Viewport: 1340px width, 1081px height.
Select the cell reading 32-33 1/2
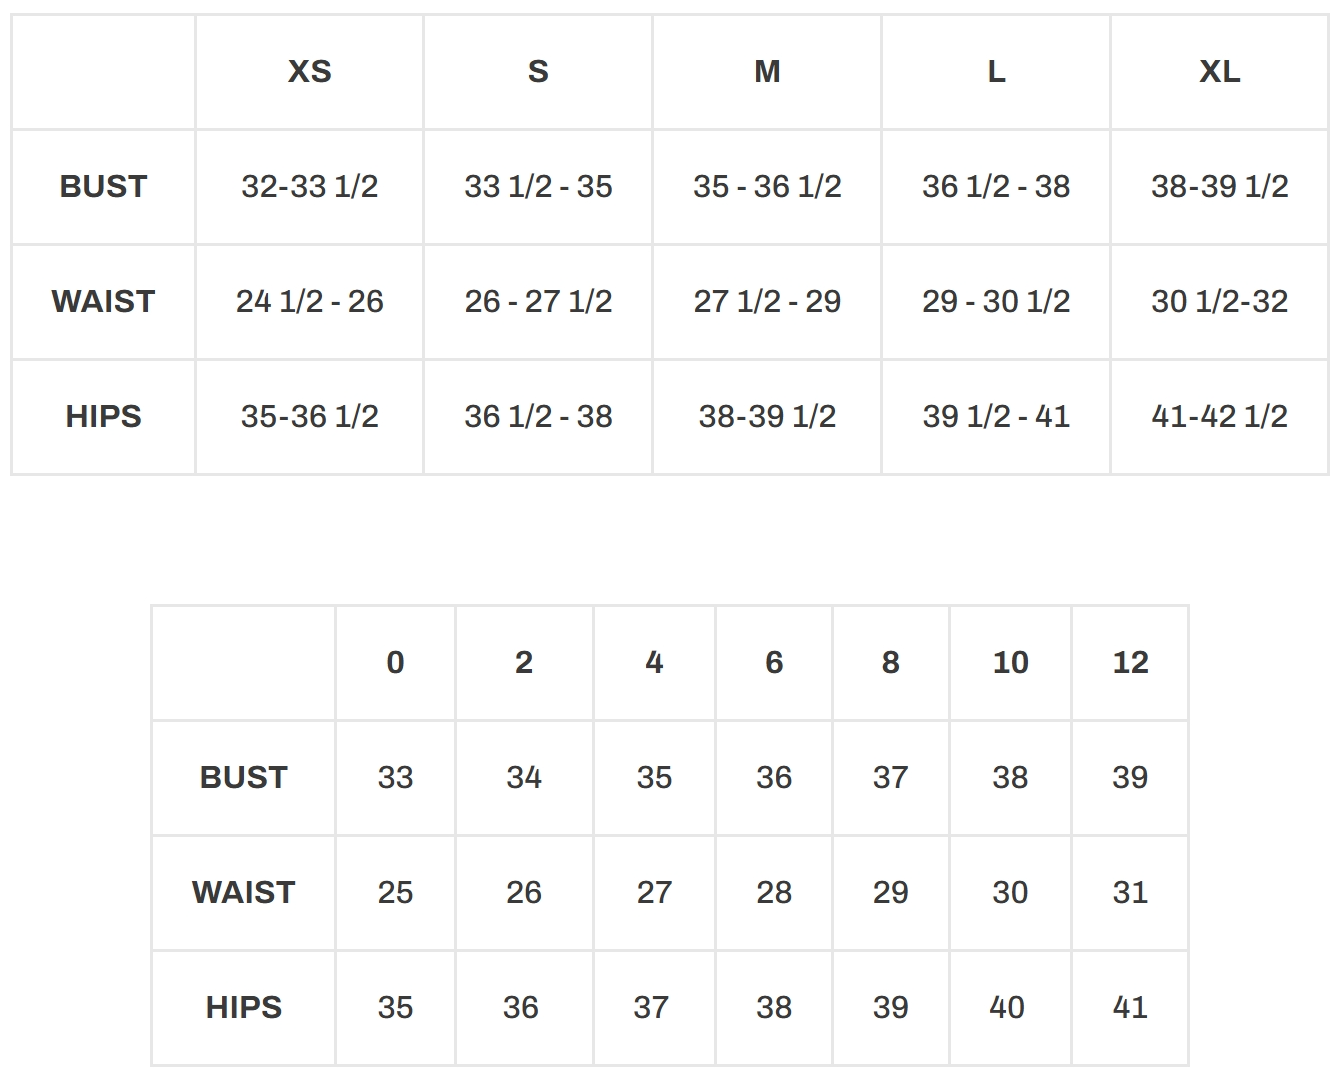pos(309,187)
